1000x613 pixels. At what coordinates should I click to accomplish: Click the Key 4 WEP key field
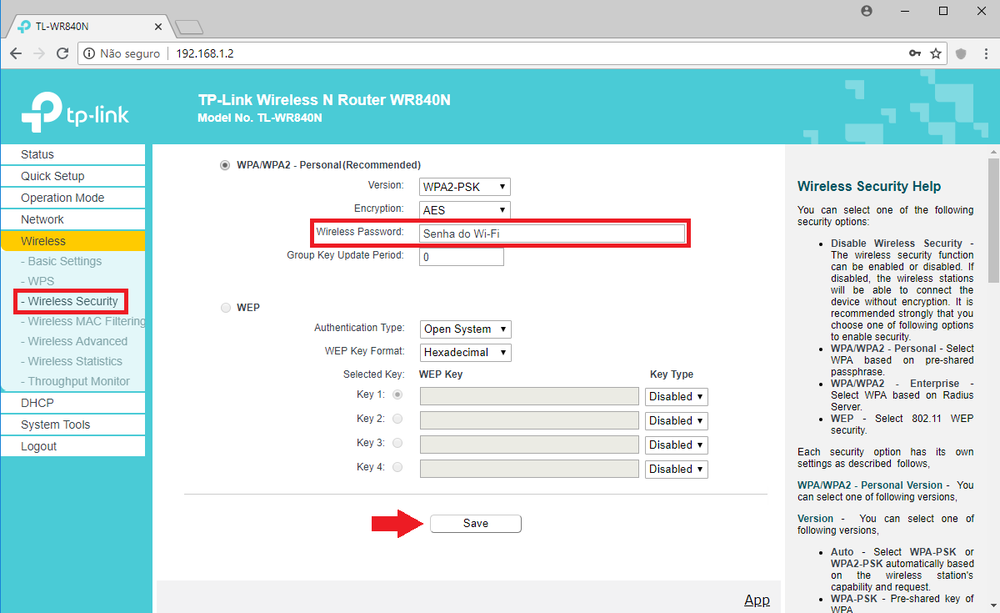tap(529, 469)
